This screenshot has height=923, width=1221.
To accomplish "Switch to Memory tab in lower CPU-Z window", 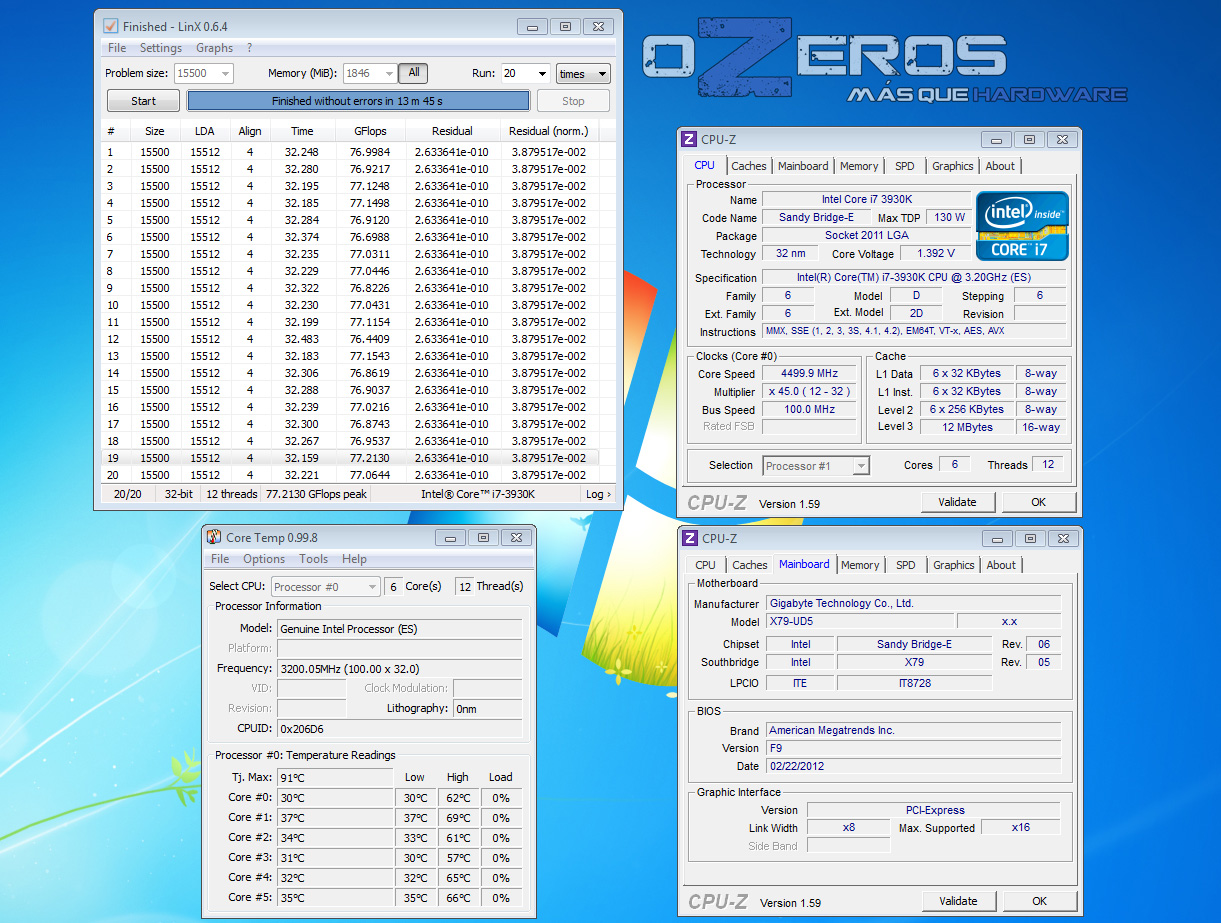I will 860,565.
